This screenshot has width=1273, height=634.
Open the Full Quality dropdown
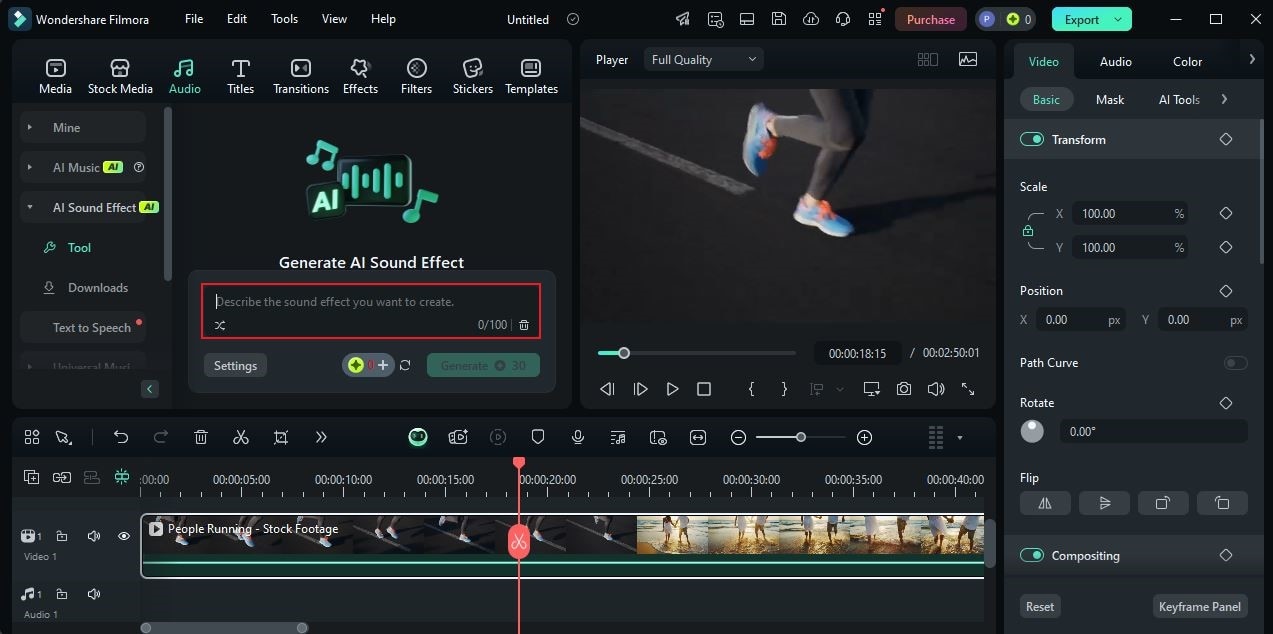[x=703, y=60]
